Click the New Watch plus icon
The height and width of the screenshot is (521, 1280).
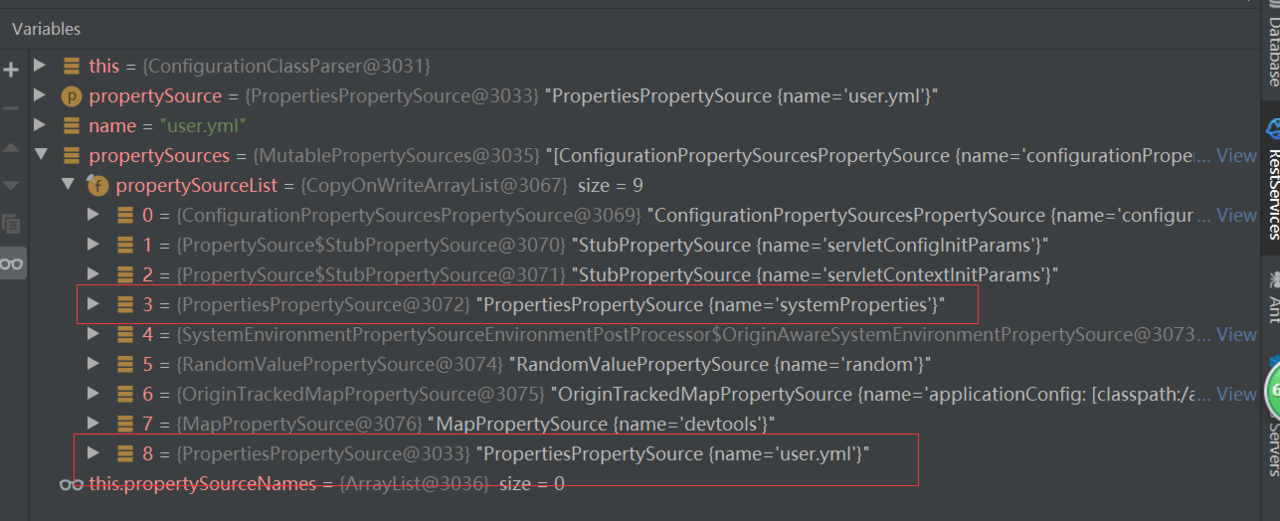click(x=11, y=70)
